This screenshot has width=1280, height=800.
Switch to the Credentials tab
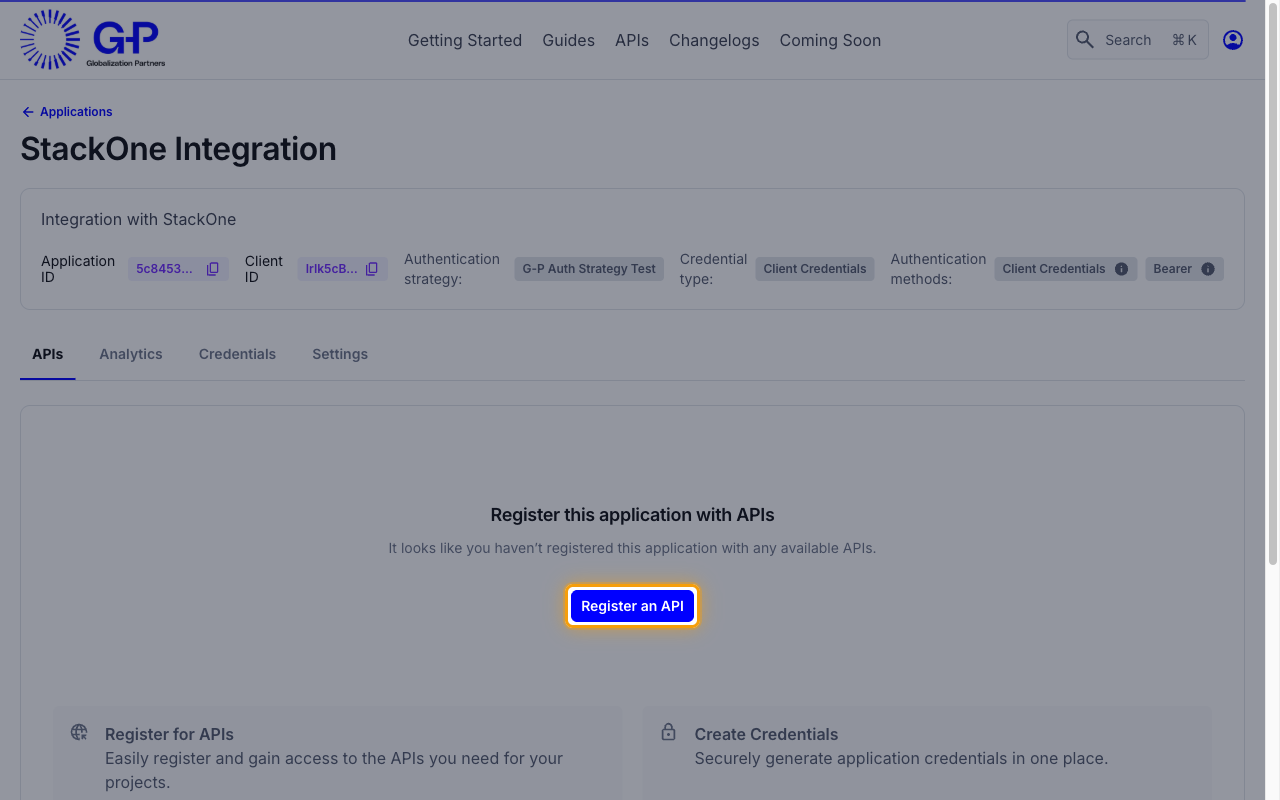(x=237, y=354)
